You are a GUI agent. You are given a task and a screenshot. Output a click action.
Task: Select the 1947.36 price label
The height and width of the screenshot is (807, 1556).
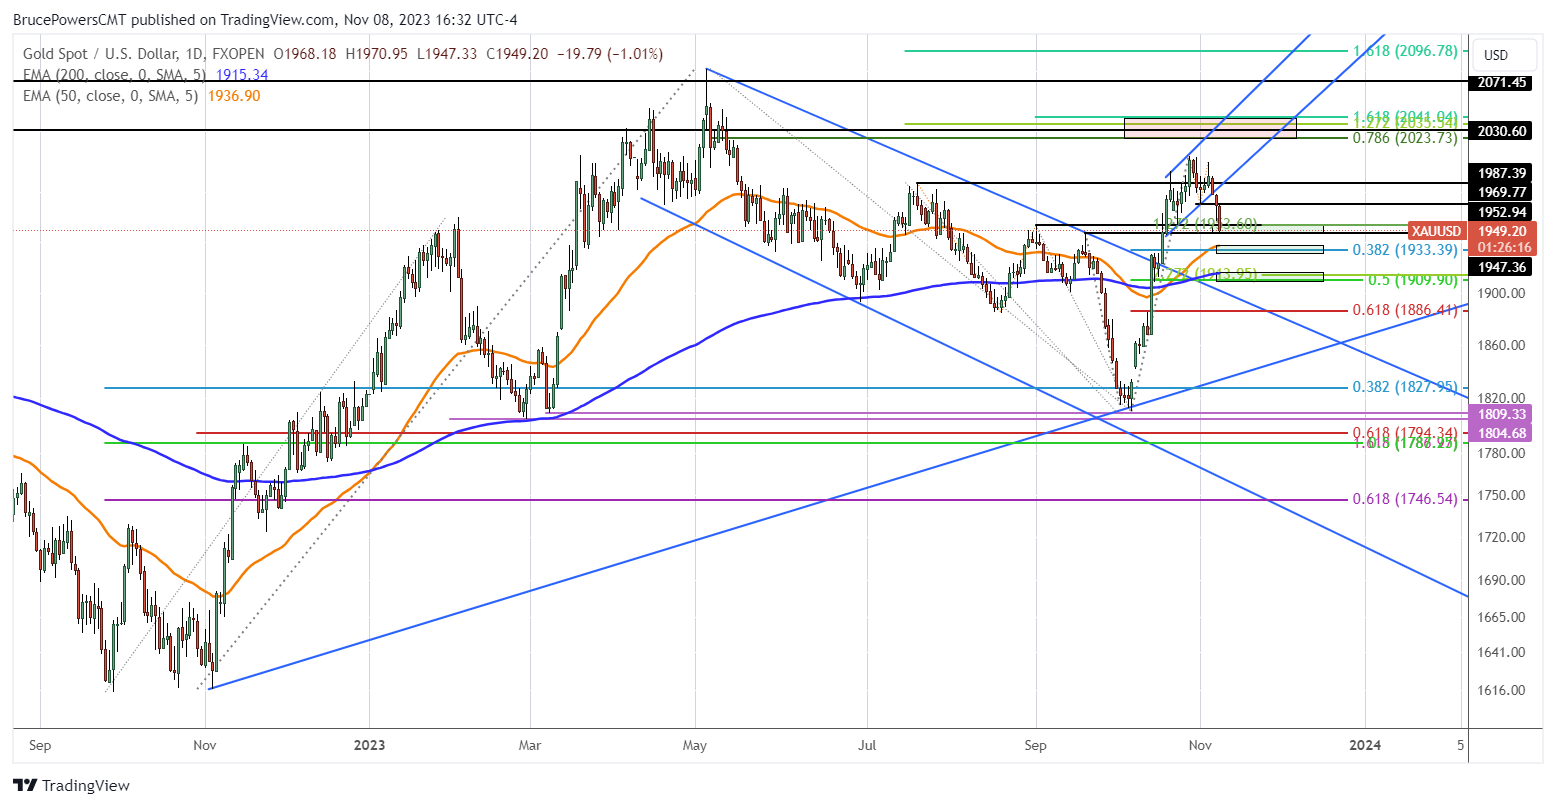click(1501, 267)
